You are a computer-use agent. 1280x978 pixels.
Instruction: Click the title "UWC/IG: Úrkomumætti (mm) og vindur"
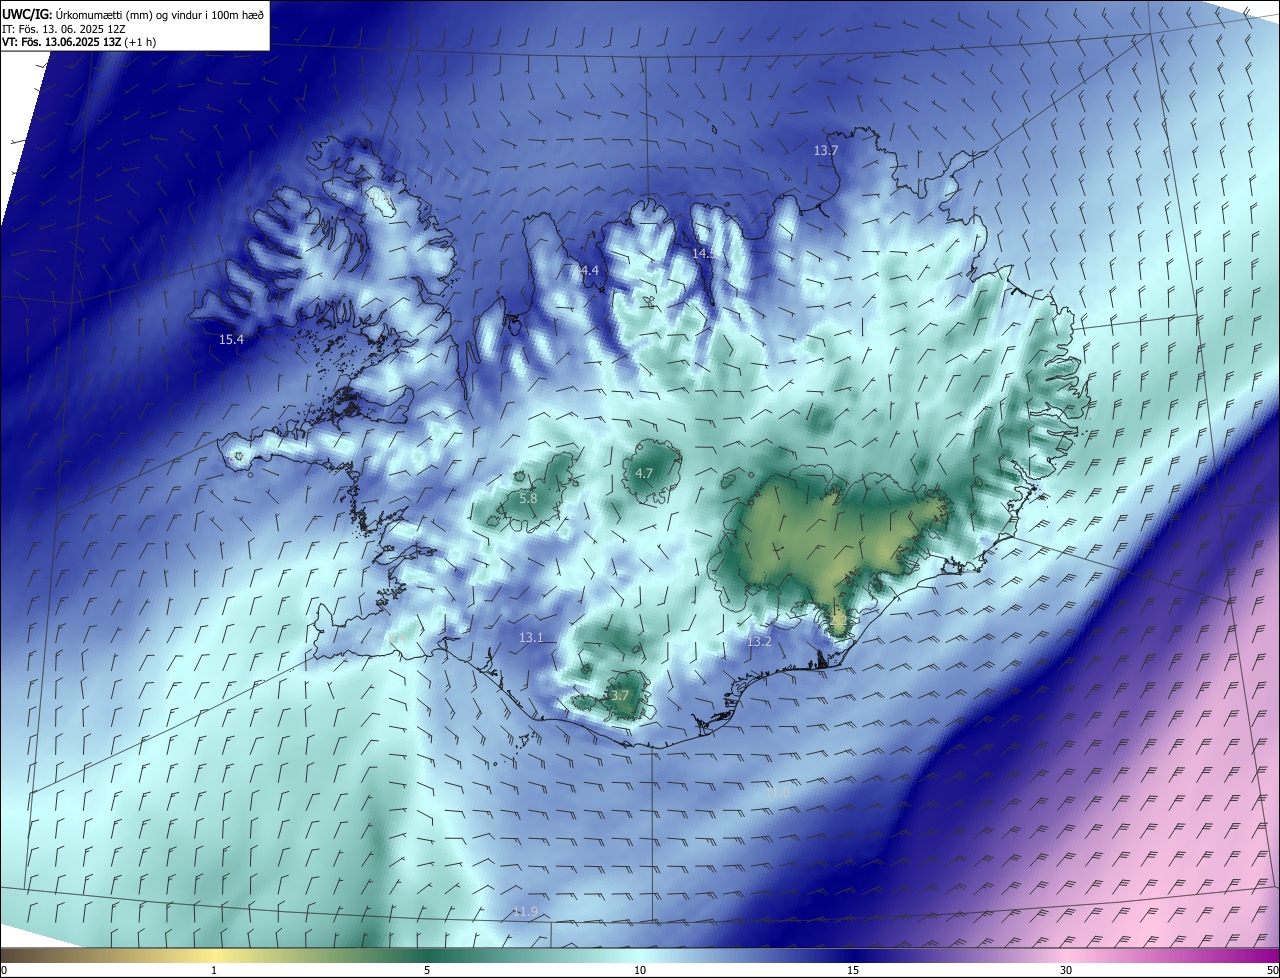pos(133,14)
